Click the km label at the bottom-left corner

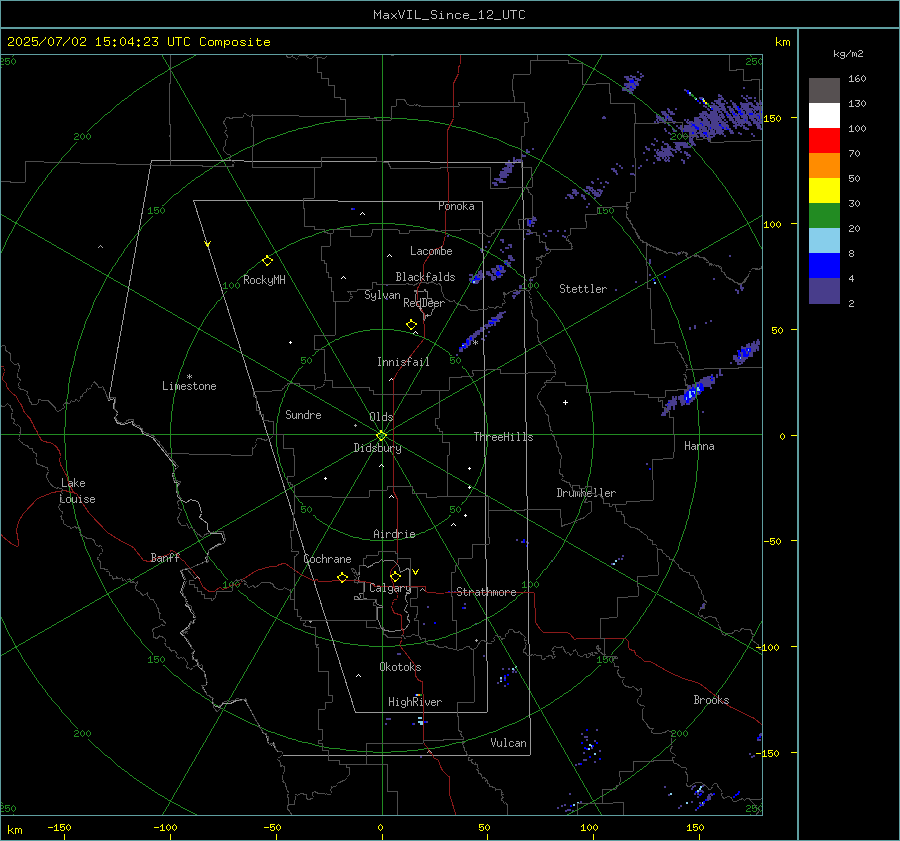tap(14, 830)
